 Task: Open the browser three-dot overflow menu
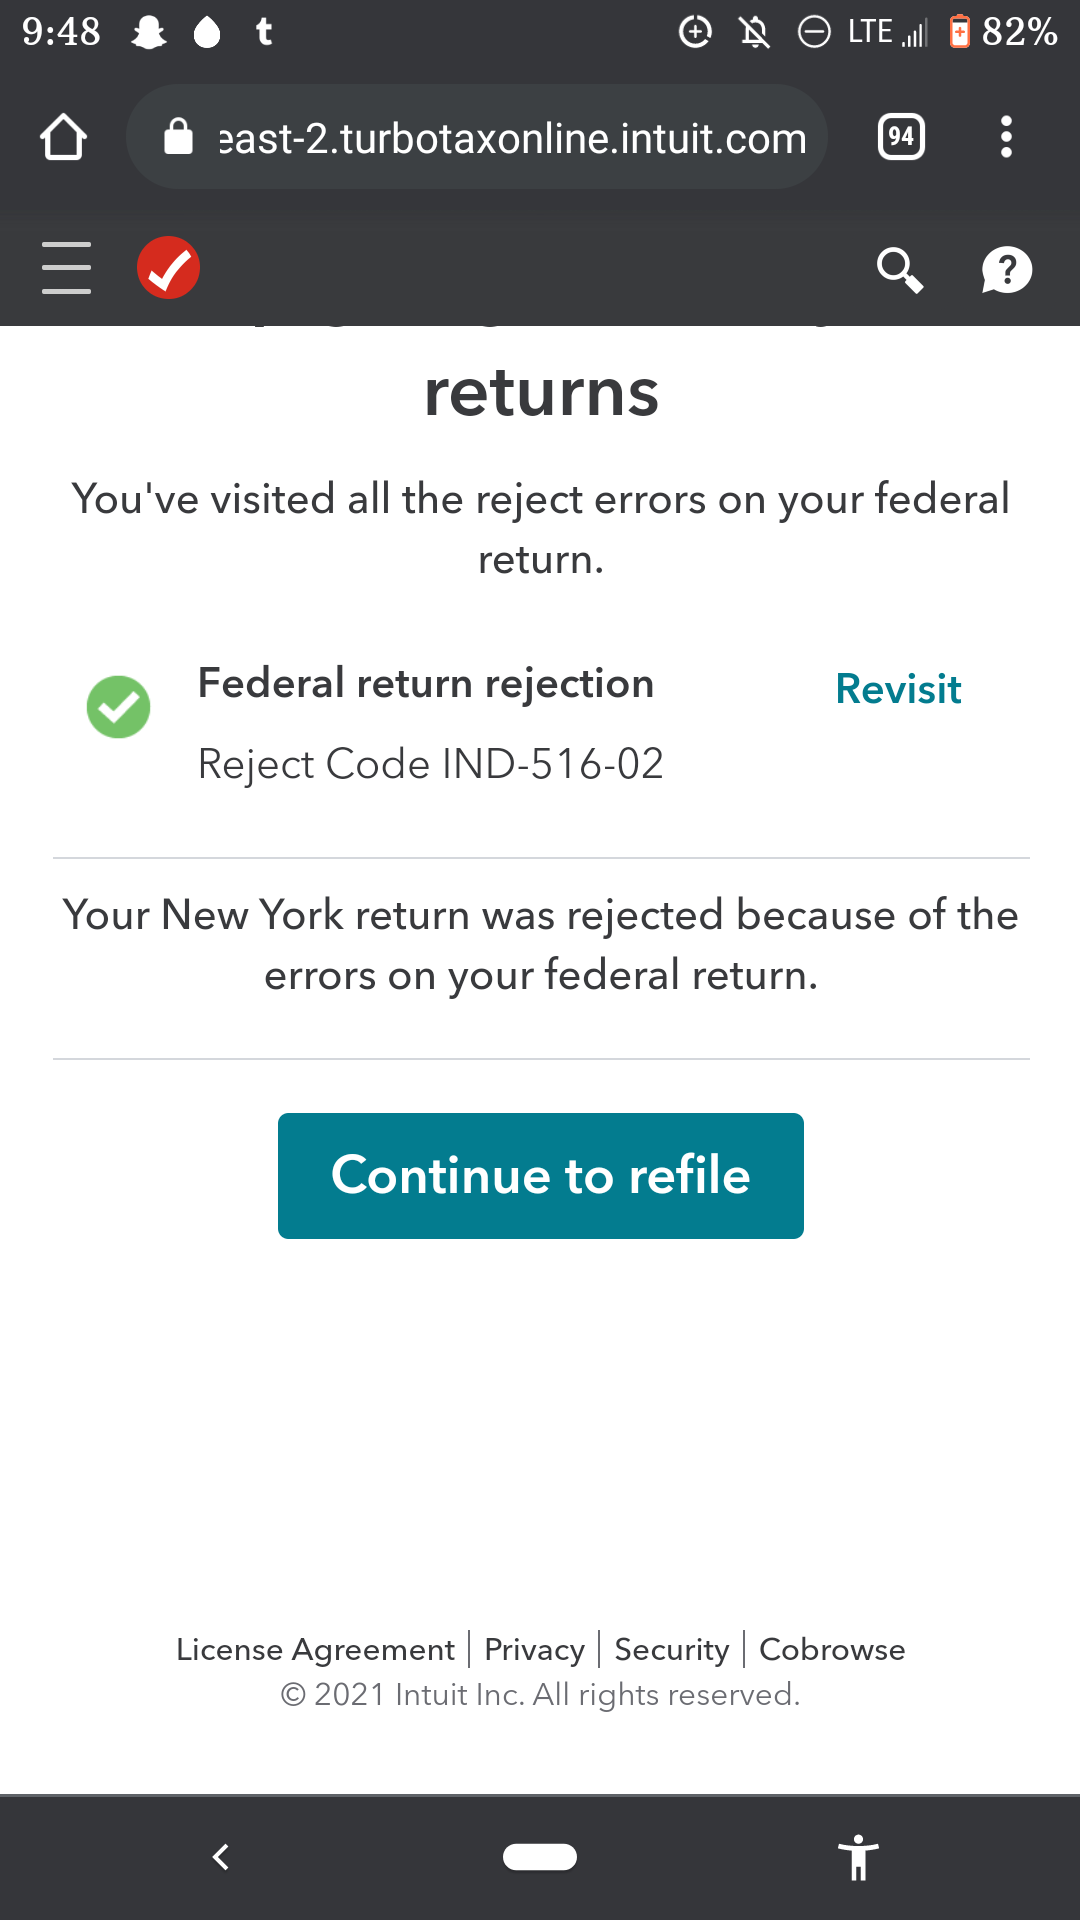tap(1006, 137)
